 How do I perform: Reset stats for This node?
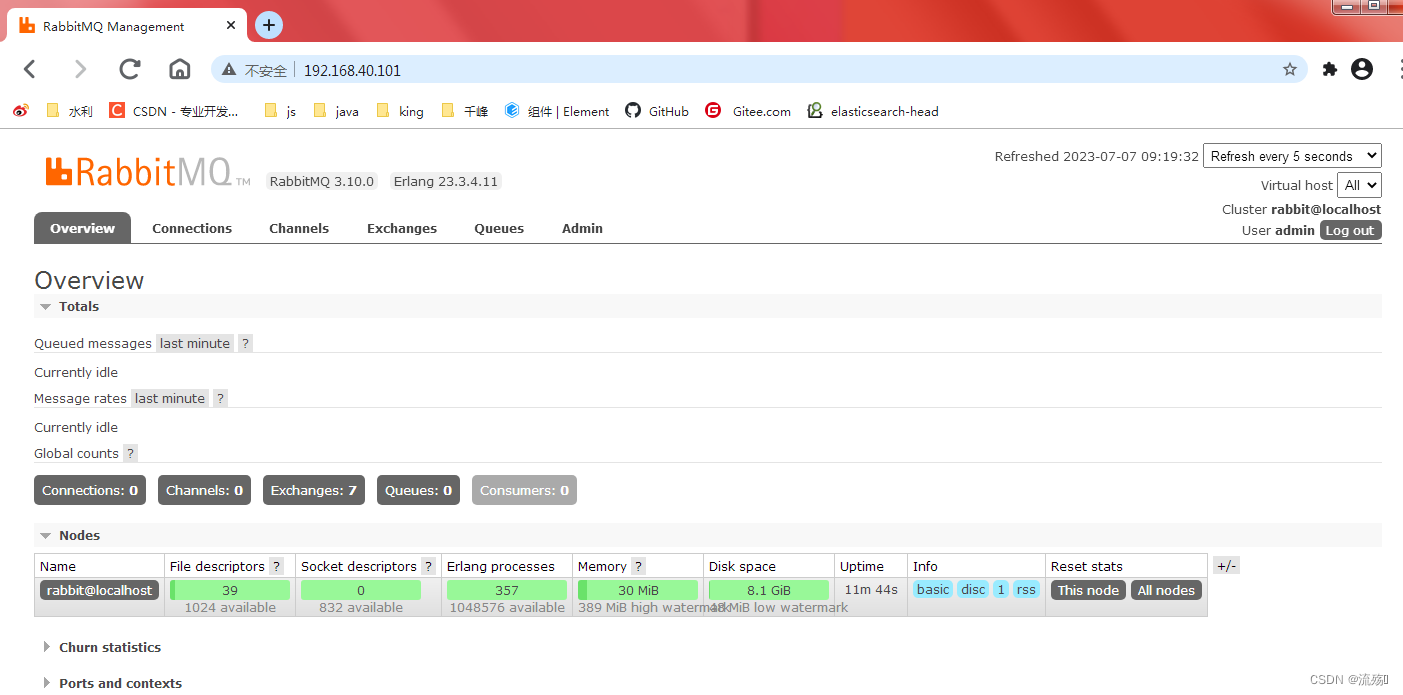pyautogui.click(x=1088, y=590)
